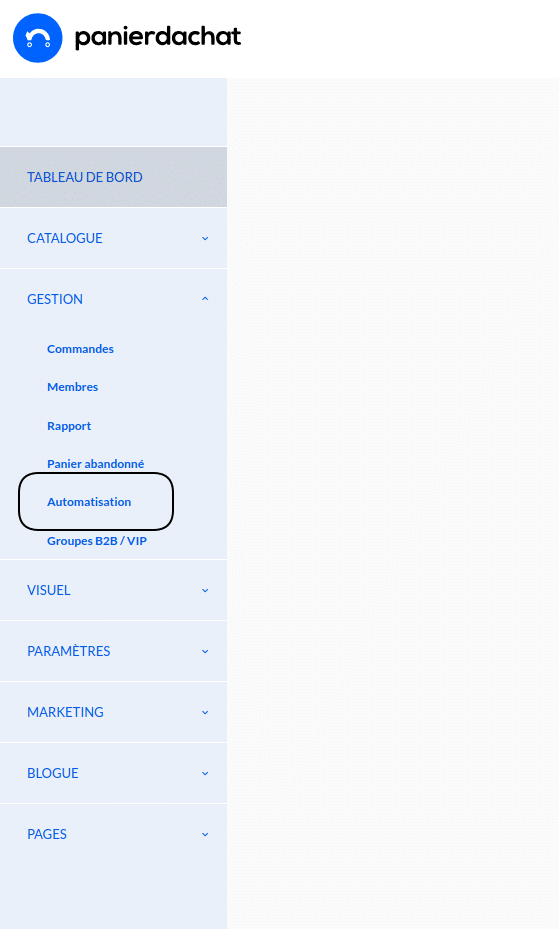Open the Rapport submenu item
Image resolution: width=559 pixels, height=929 pixels.
click(x=69, y=426)
